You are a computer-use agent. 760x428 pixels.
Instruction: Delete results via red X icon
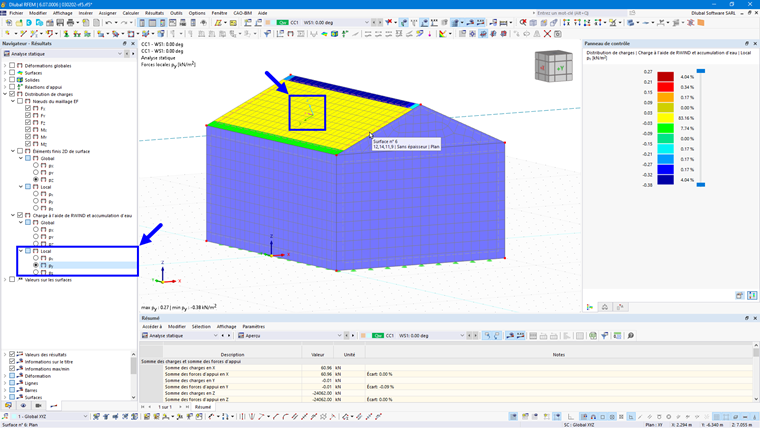[x=389, y=22]
